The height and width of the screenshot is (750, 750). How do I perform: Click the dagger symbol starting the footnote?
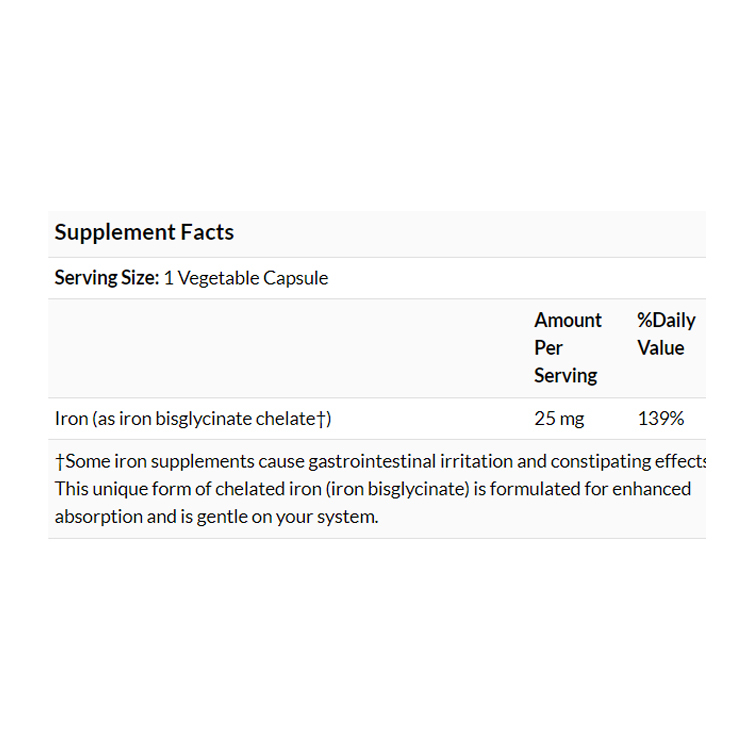click(59, 462)
